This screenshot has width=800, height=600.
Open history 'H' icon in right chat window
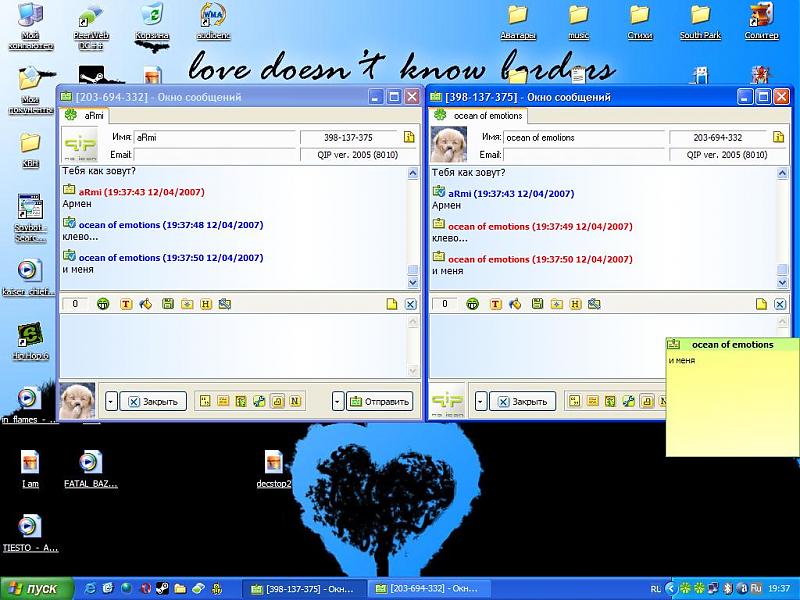(x=575, y=304)
